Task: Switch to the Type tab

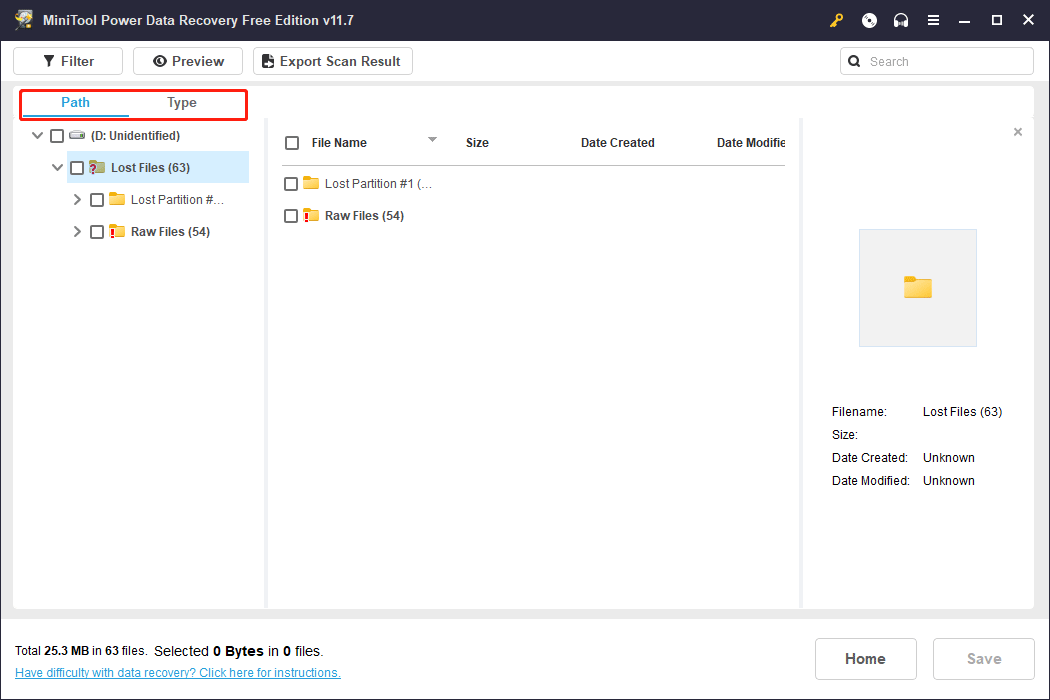Action: pyautogui.click(x=182, y=103)
